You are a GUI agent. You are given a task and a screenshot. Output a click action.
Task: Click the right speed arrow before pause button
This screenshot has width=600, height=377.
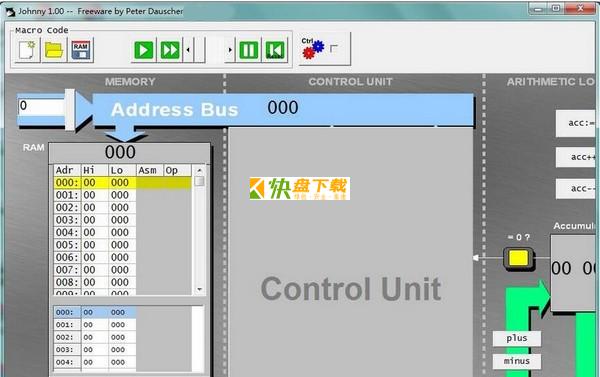[230, 50]
